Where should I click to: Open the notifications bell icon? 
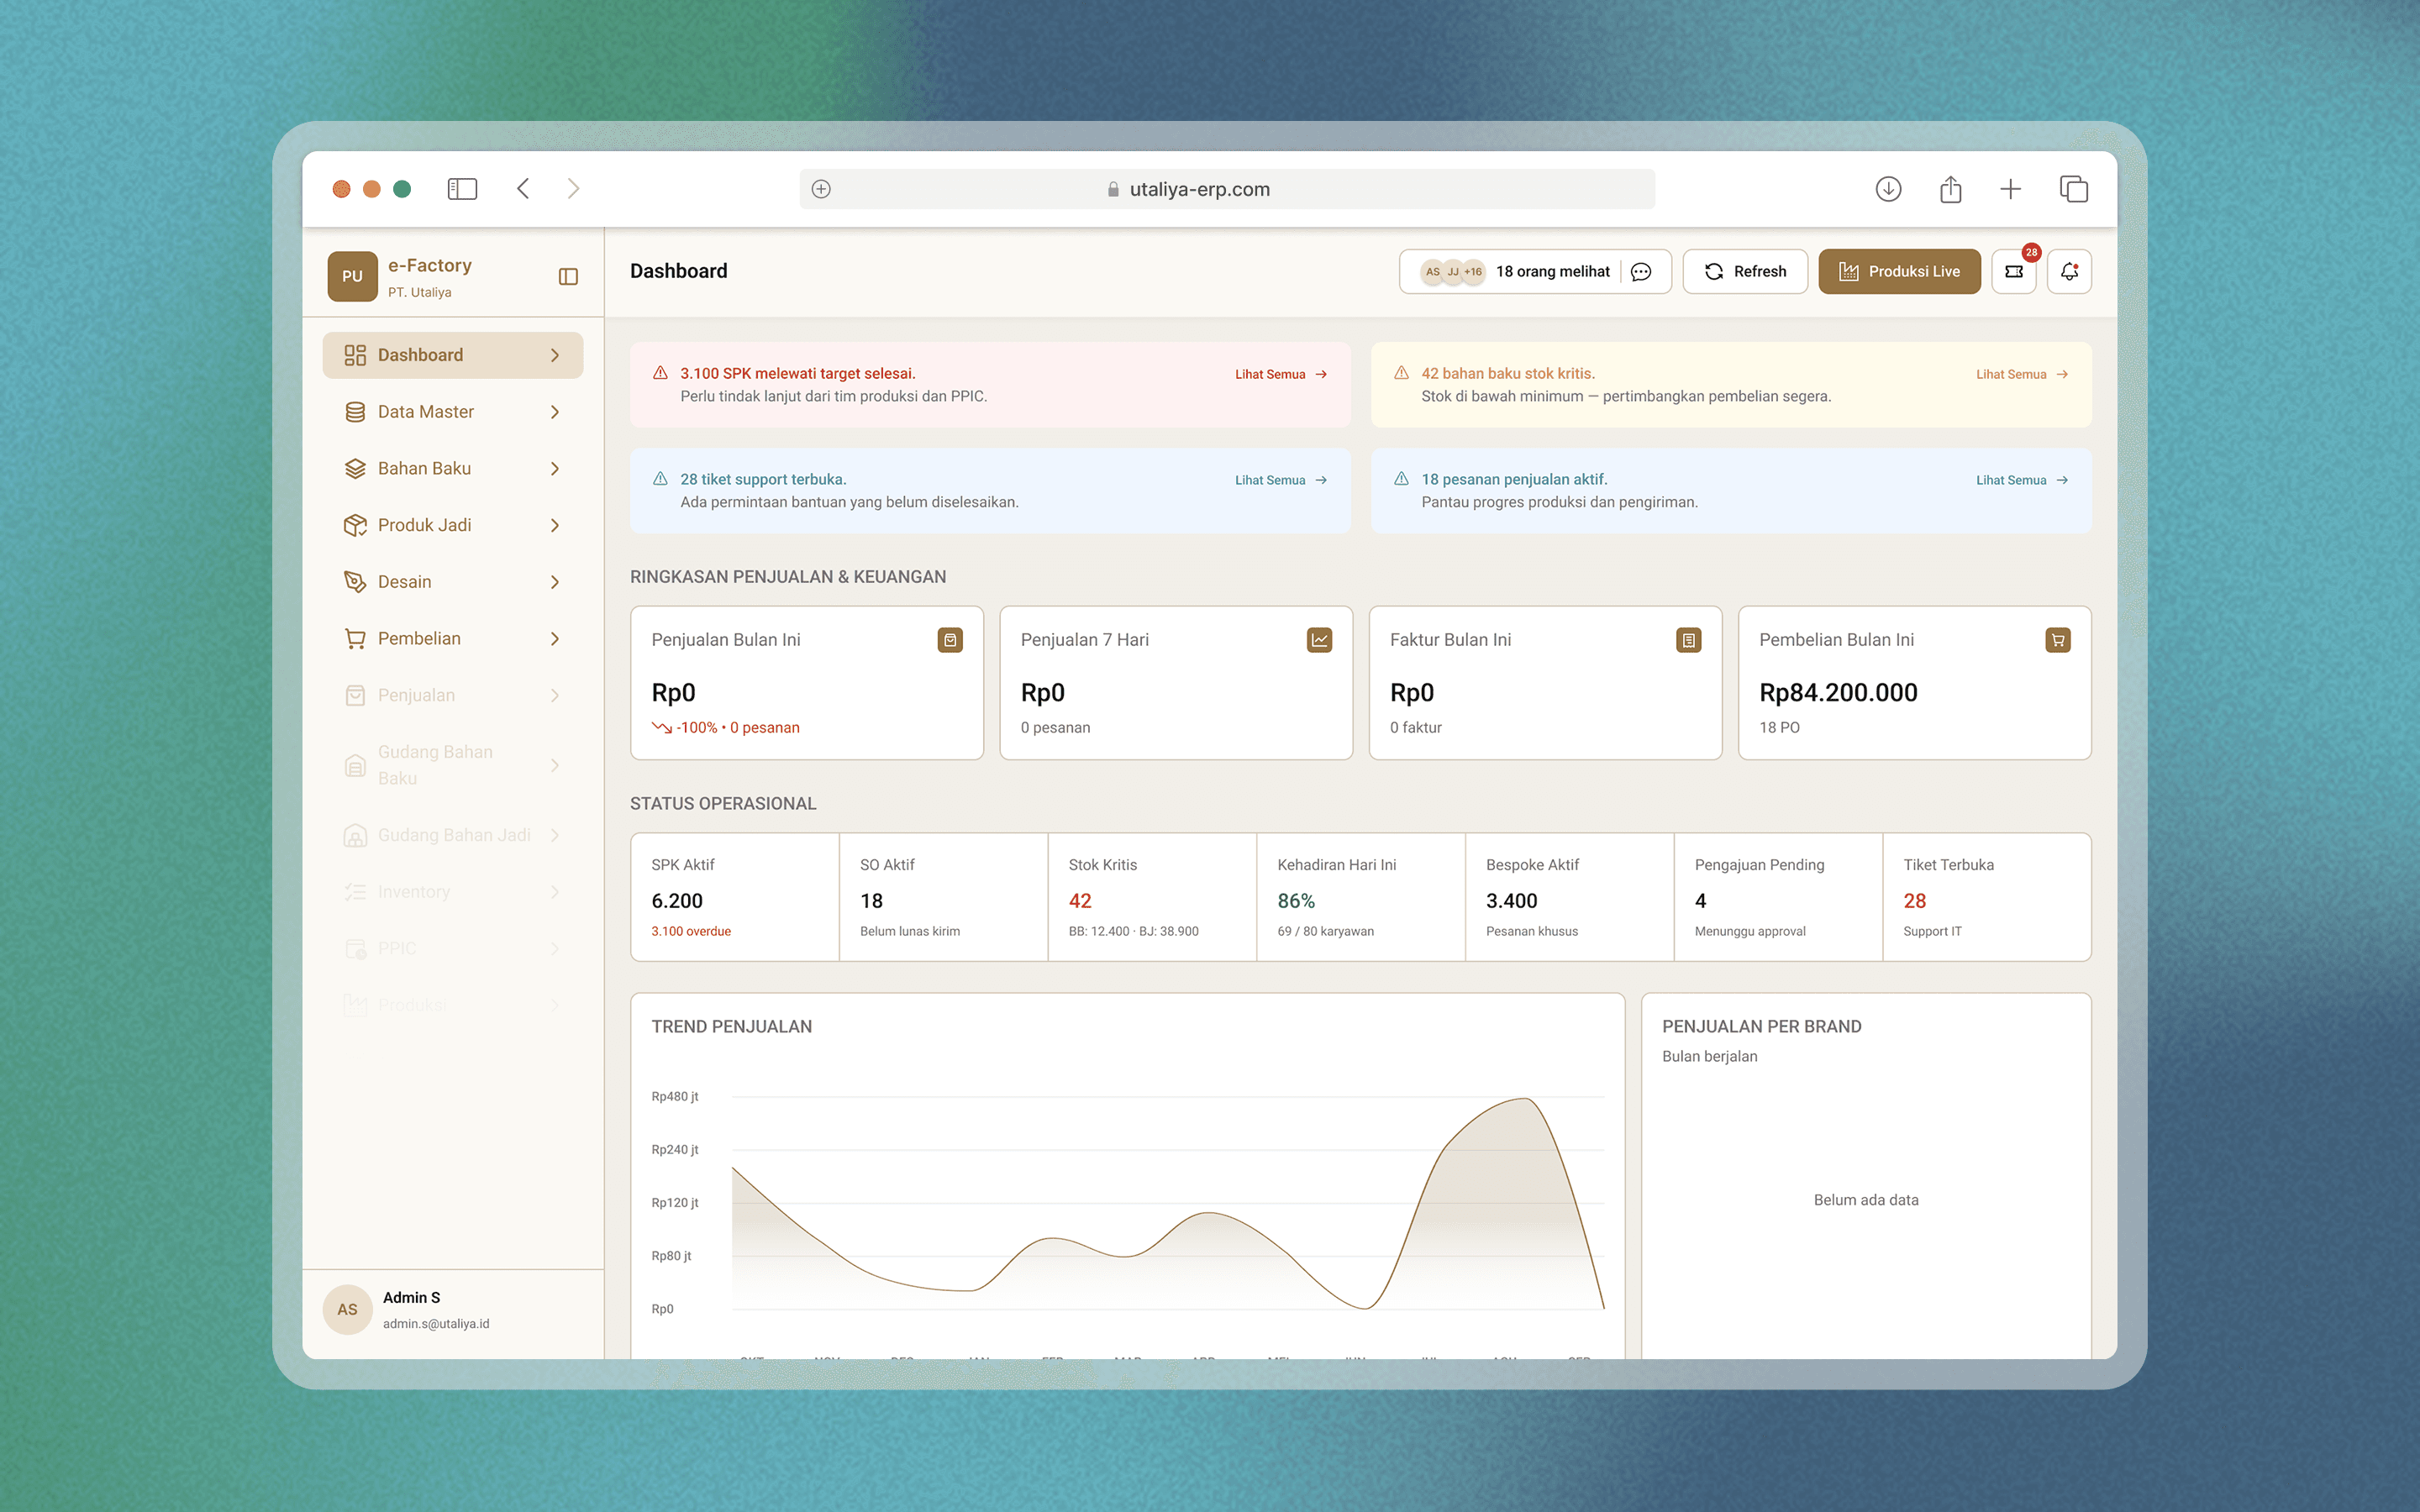2069,272
